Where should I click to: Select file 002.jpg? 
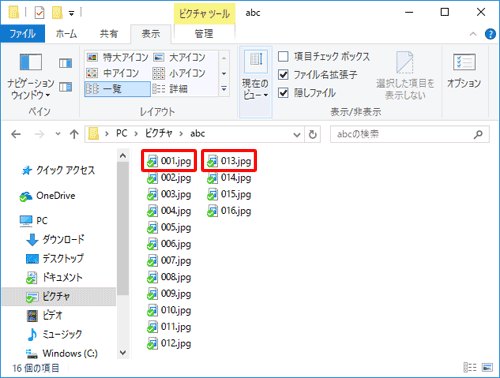(169, 178)
